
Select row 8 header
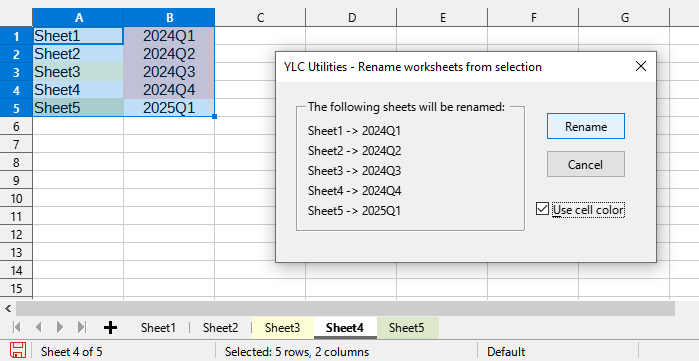pos(16,162)
